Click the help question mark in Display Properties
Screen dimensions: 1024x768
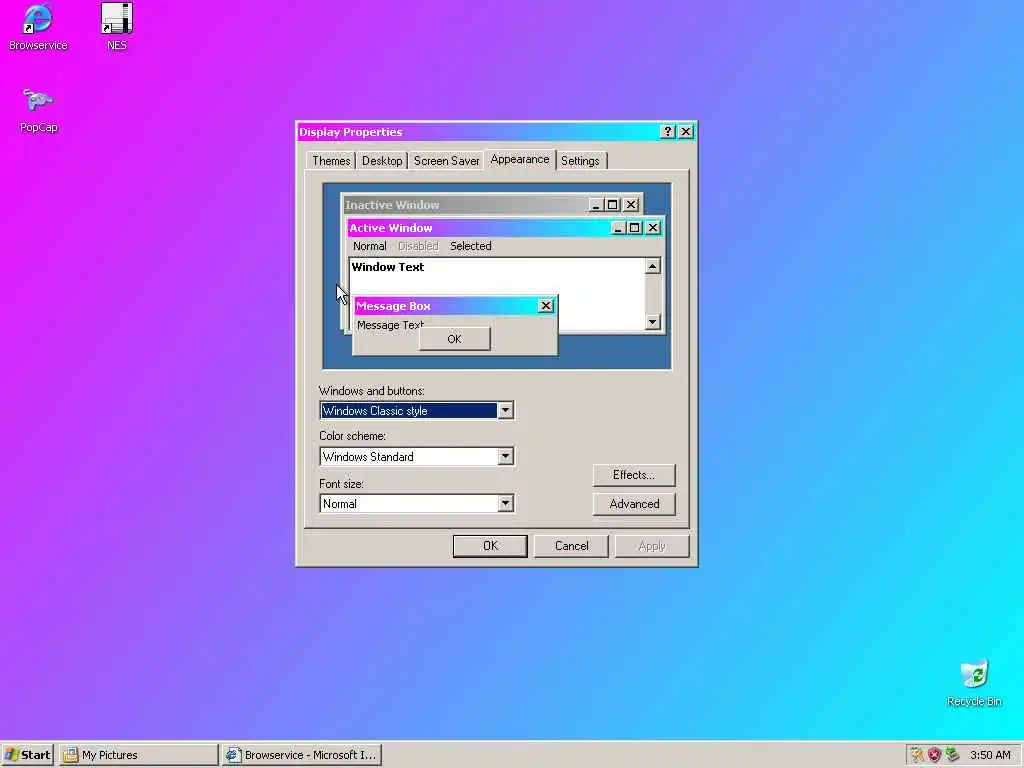[x=667, y=131]
